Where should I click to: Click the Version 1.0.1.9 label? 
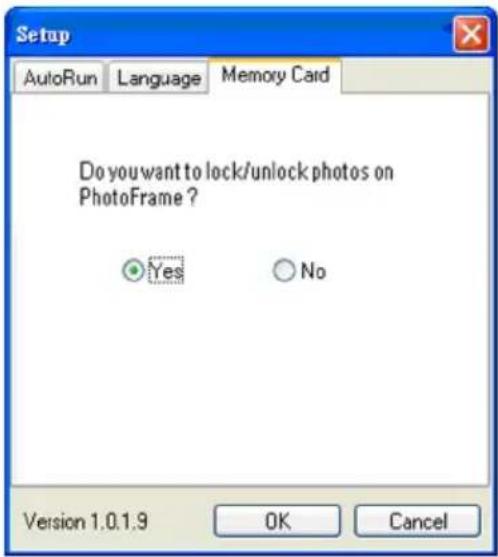pyautogui.click(x=85, y=521)
